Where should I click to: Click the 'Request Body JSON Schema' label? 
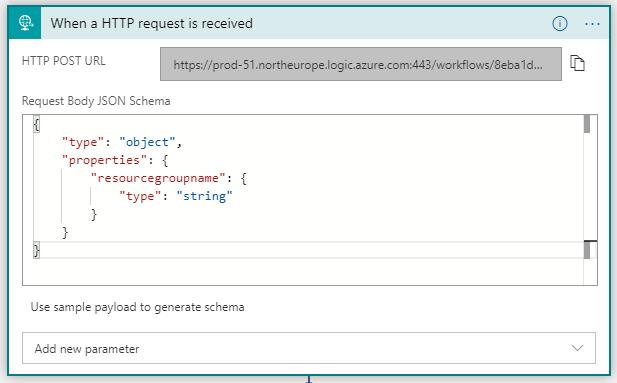tap(96, 101)
